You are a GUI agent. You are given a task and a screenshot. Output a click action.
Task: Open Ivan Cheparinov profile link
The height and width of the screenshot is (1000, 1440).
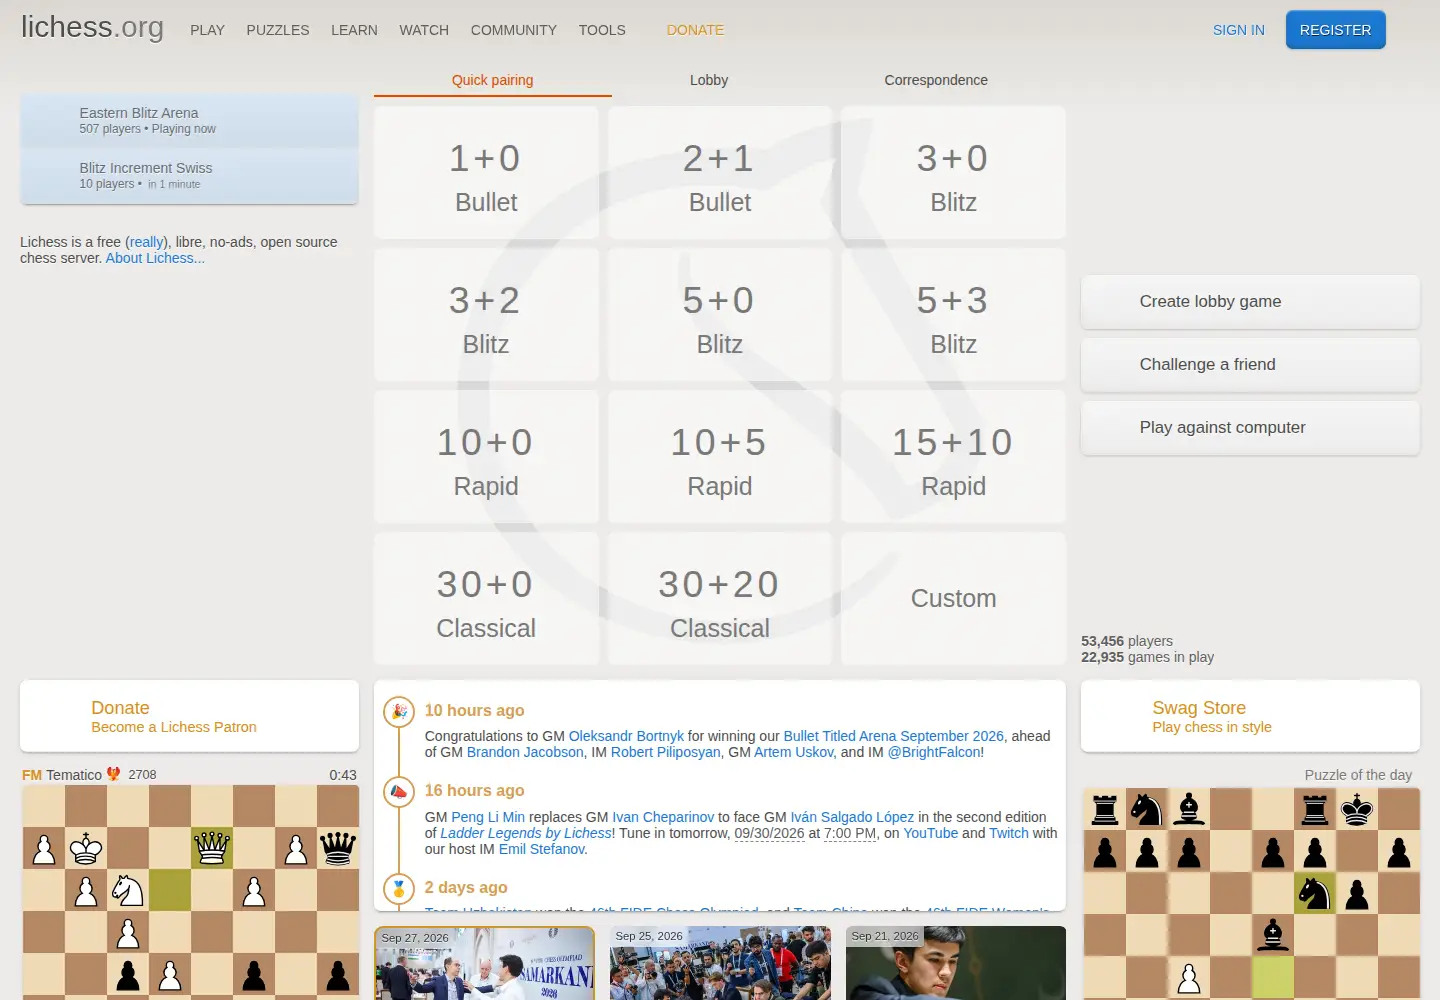pyautogui.click(x=663, y=817)
